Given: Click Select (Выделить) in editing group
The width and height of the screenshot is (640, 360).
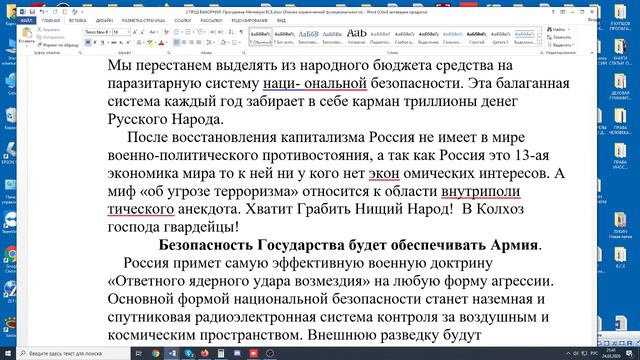Looking at the screenshot, I should pos(560,45).
